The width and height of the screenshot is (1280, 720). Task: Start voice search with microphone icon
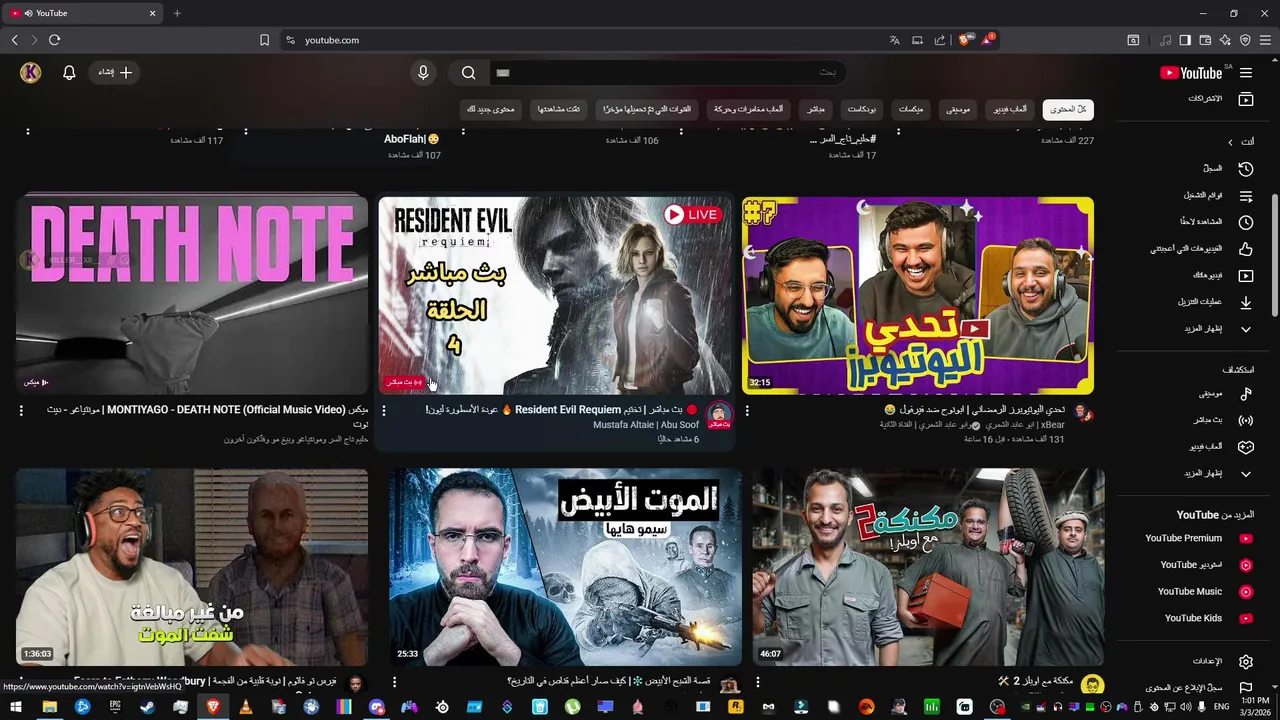point(423,73)
